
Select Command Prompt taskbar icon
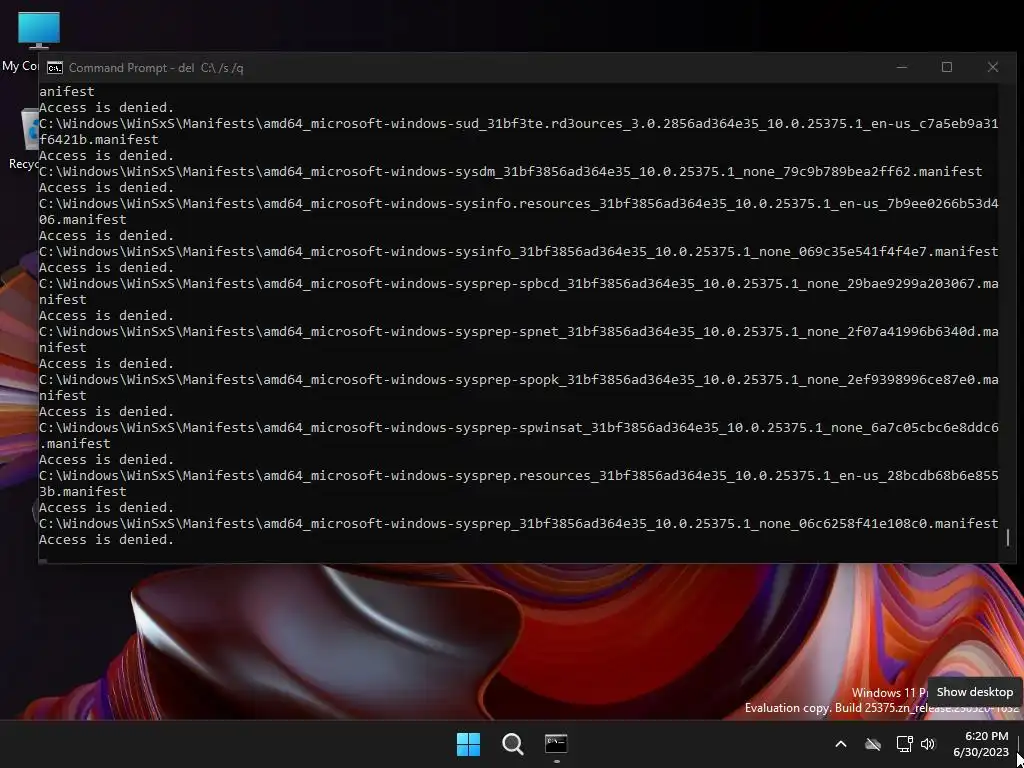(556, 744)
